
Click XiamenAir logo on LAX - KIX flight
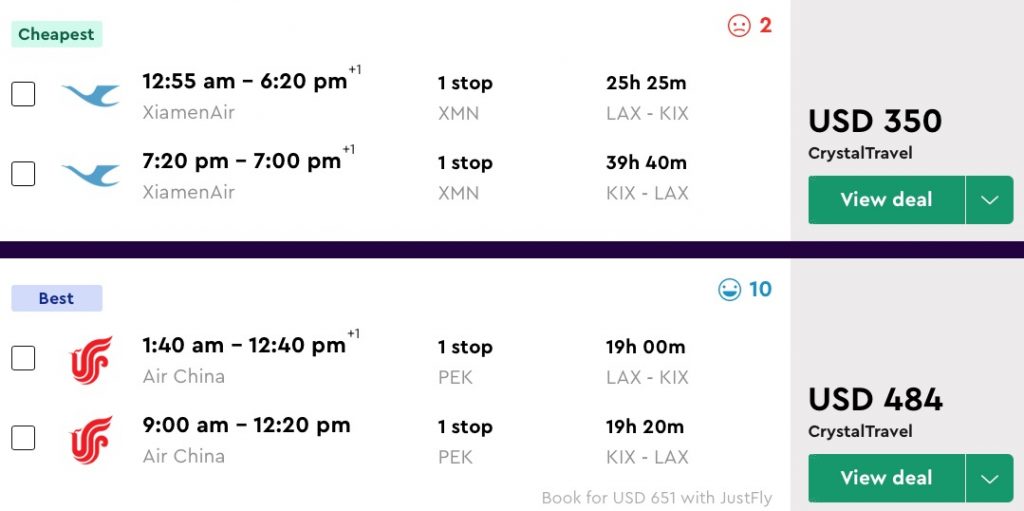pyautogui.click(x=90, y=95)
